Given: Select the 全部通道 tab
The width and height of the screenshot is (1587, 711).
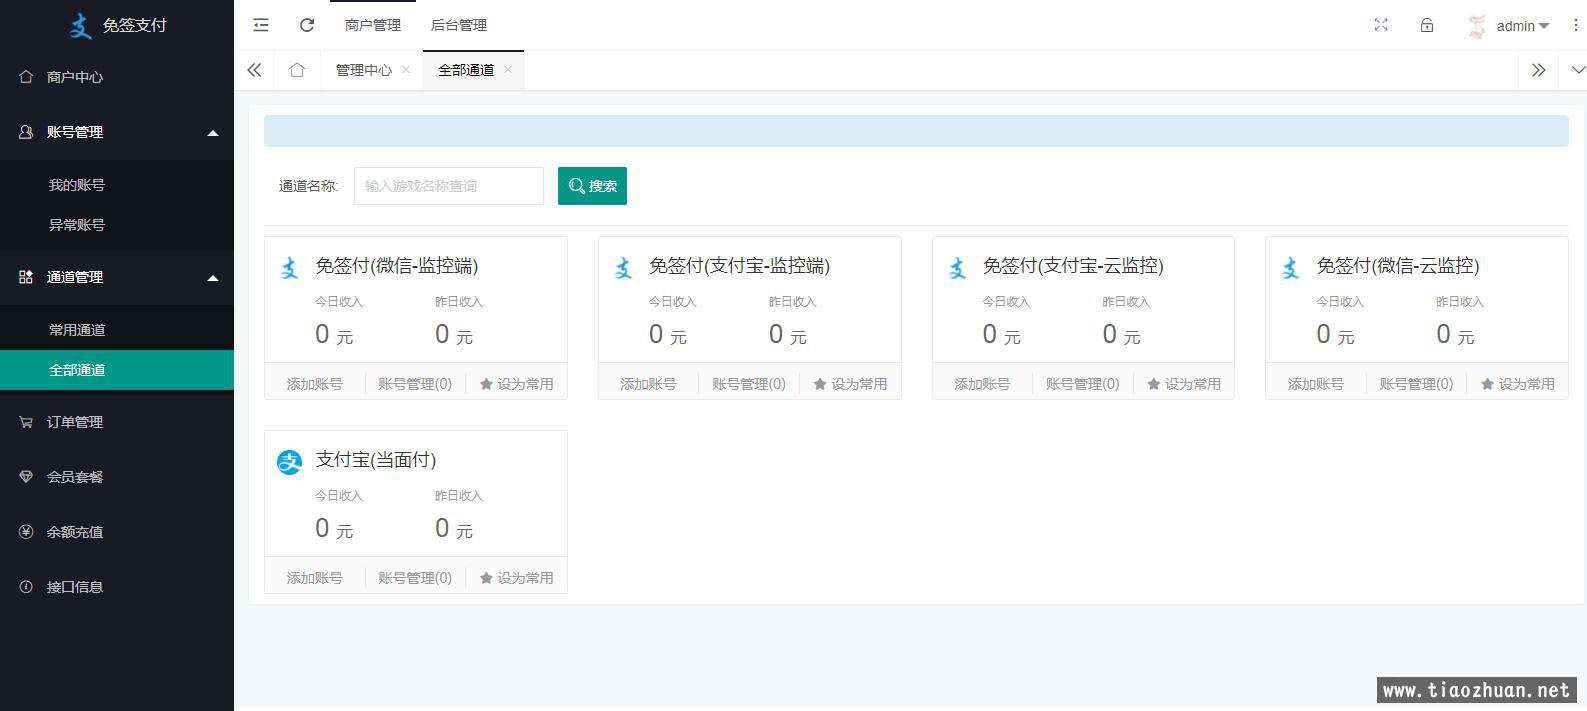Looking at the screenshot, I should (x=466, y=70).
